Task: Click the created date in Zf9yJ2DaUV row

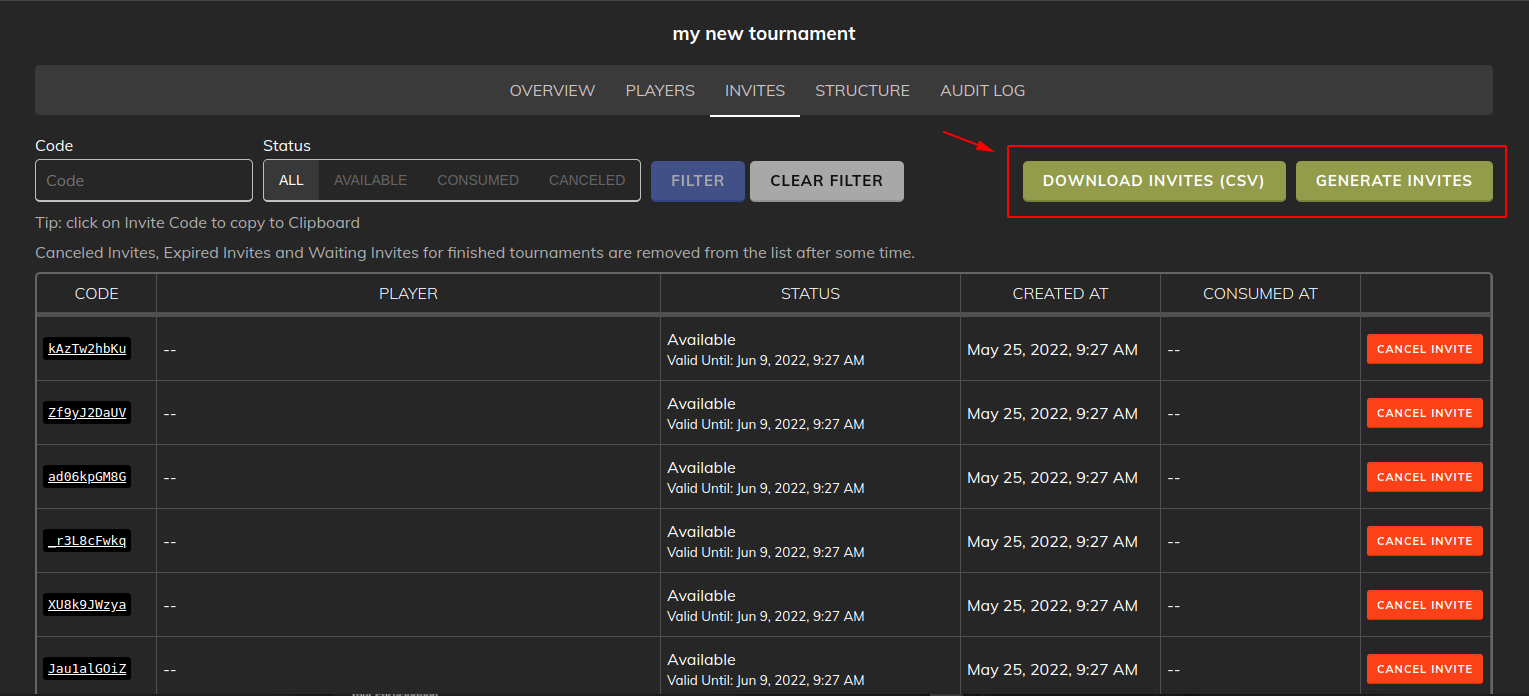Action: pos(1052,414)
